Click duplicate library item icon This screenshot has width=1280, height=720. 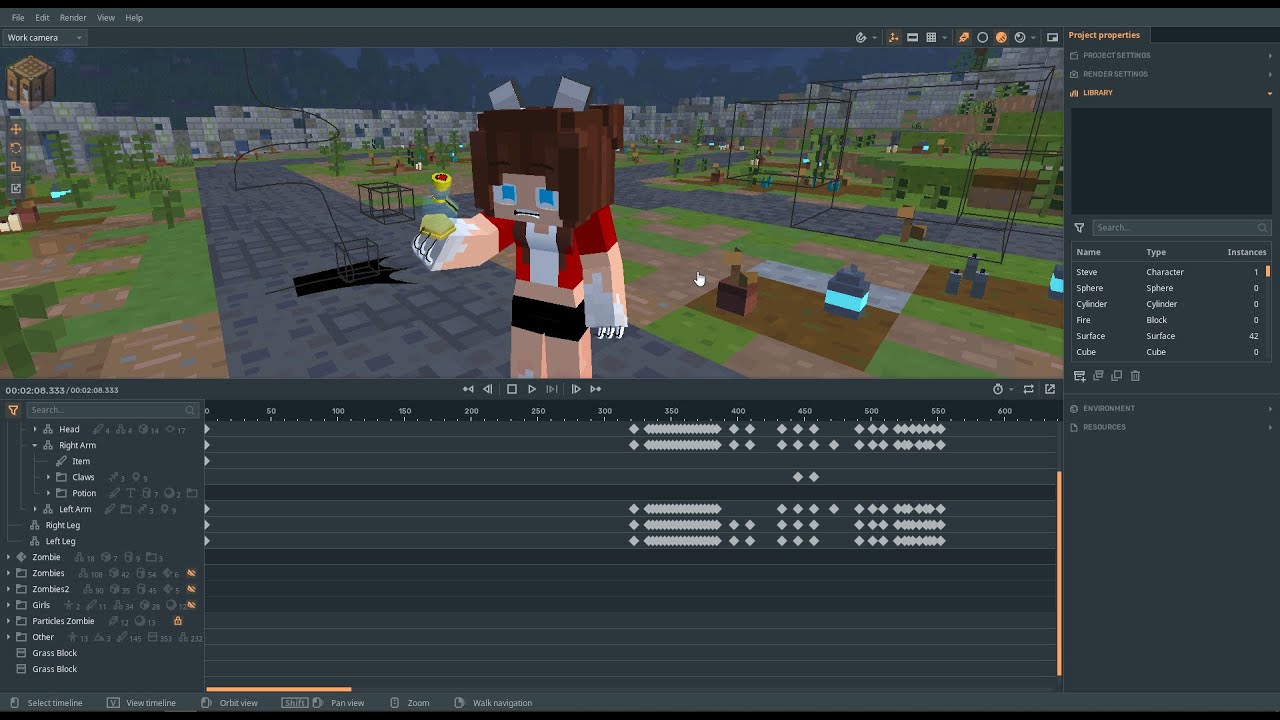click(x=1117, y=376)
